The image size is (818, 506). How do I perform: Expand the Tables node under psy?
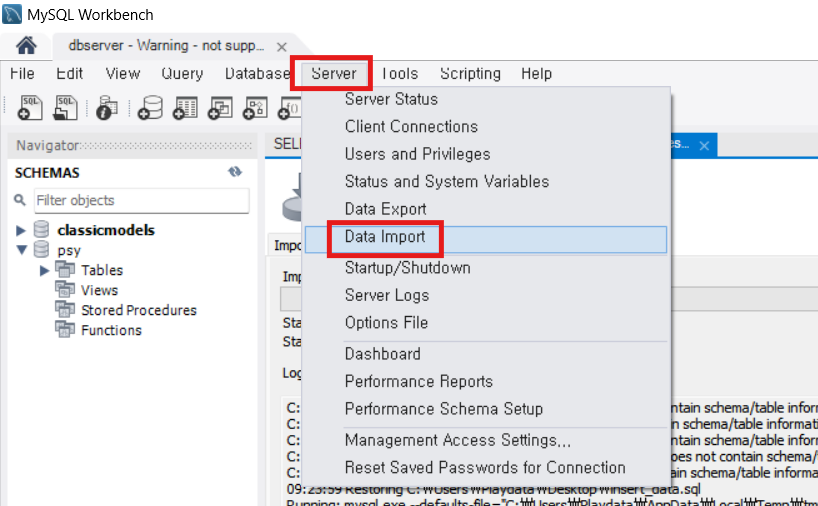tap(44, 270)
